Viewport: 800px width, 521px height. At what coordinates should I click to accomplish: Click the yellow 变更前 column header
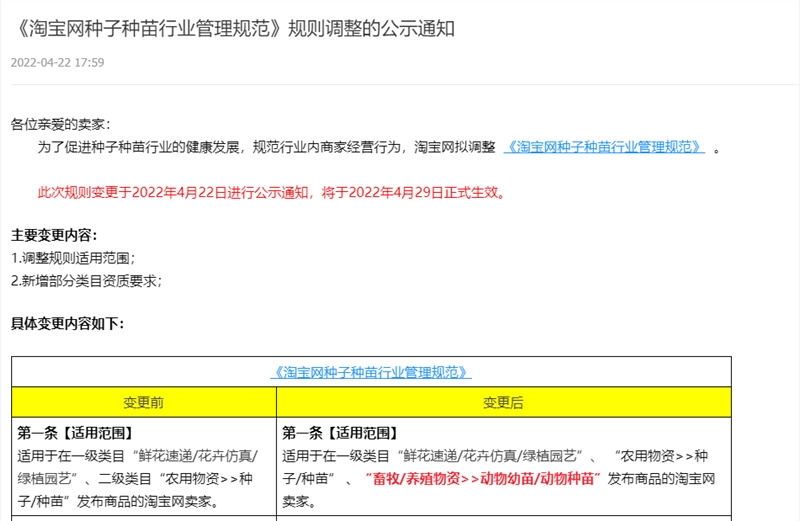pyautogui.click(x=144, y=402)
